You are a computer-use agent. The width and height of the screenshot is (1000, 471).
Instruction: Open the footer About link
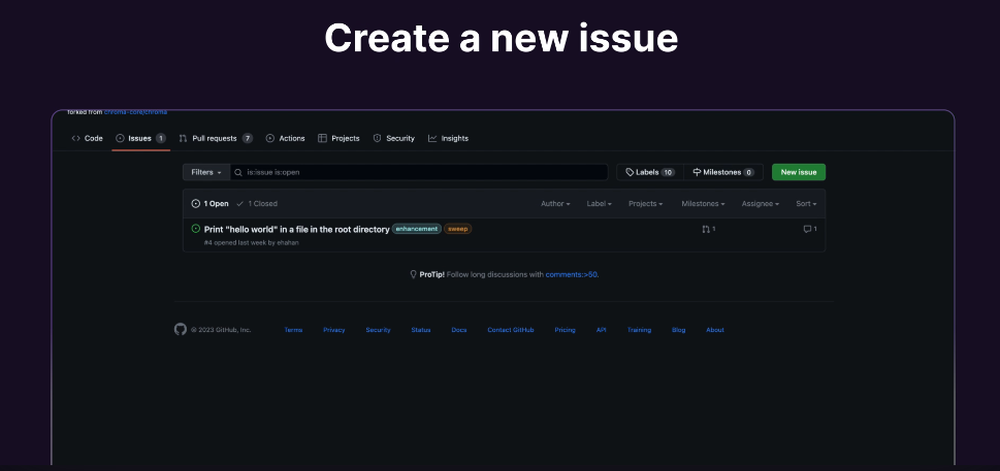pos(715,330)
